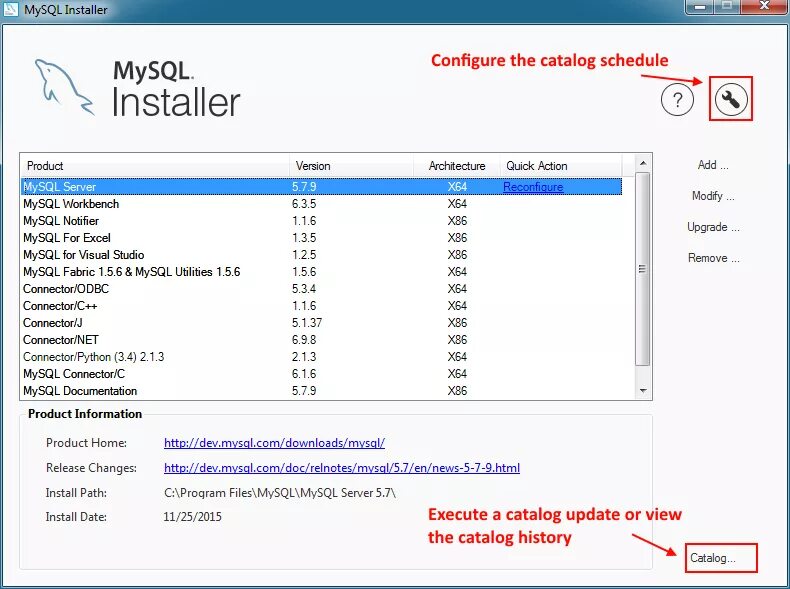Click the install date 11/25/2015
790x589 pixels.
[x=192, y=517]
